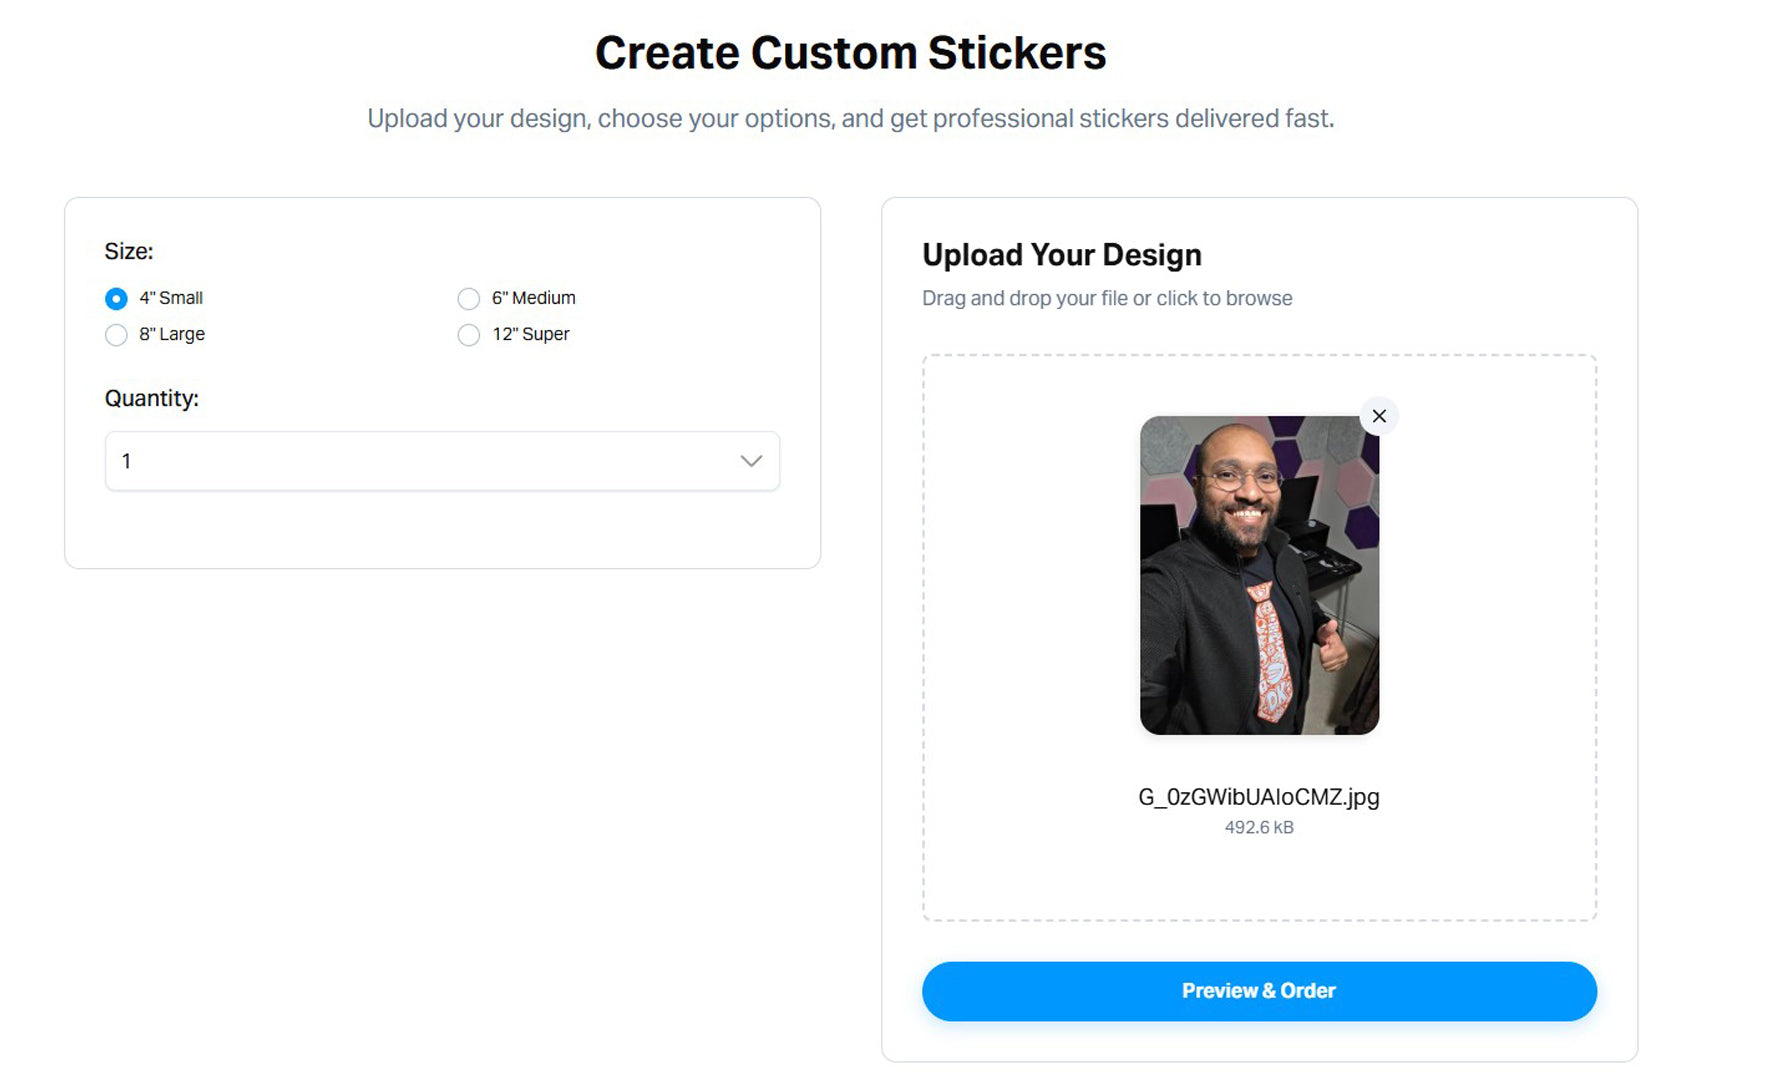Select the 4" Small size radio button

click(x=116, y=299)
